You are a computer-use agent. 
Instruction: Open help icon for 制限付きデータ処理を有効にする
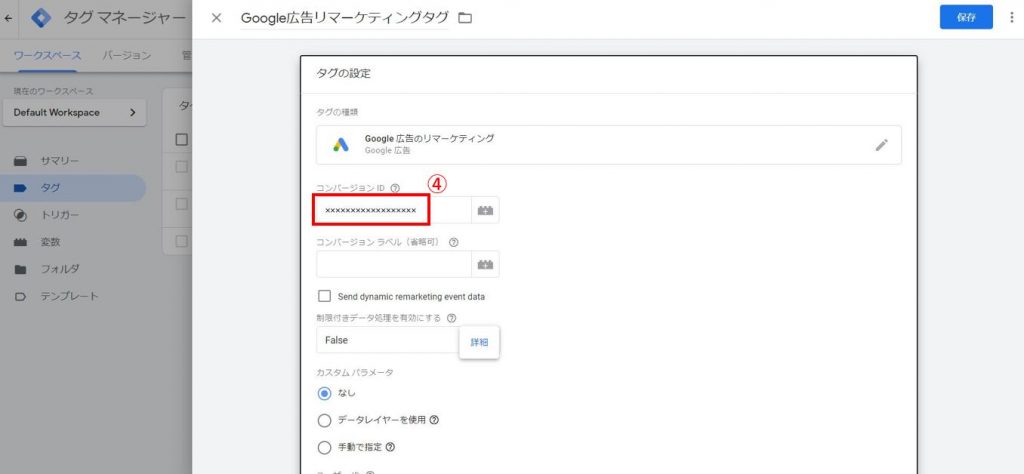click(x=451, y=318)
